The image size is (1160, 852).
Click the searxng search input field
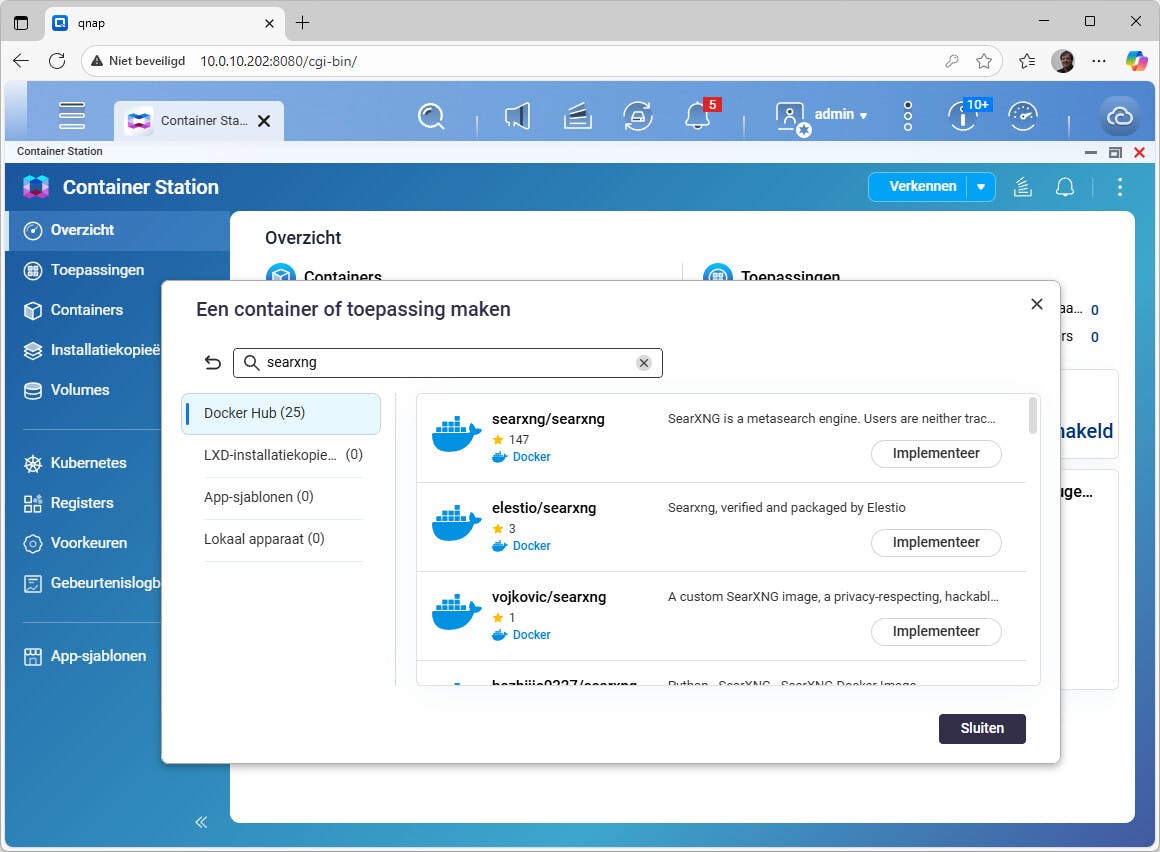448,362
